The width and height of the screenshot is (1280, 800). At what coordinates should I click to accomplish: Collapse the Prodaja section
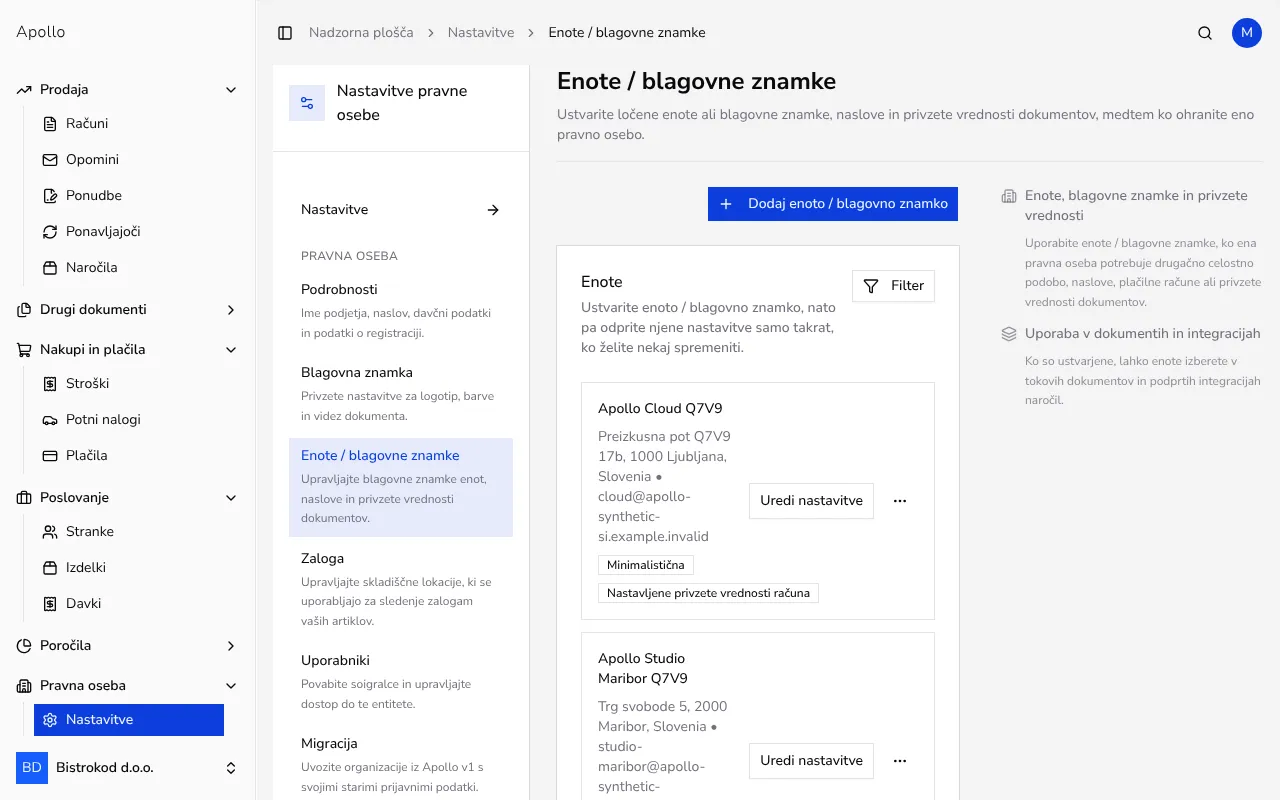pyautogui.click(x=128, y=90)
